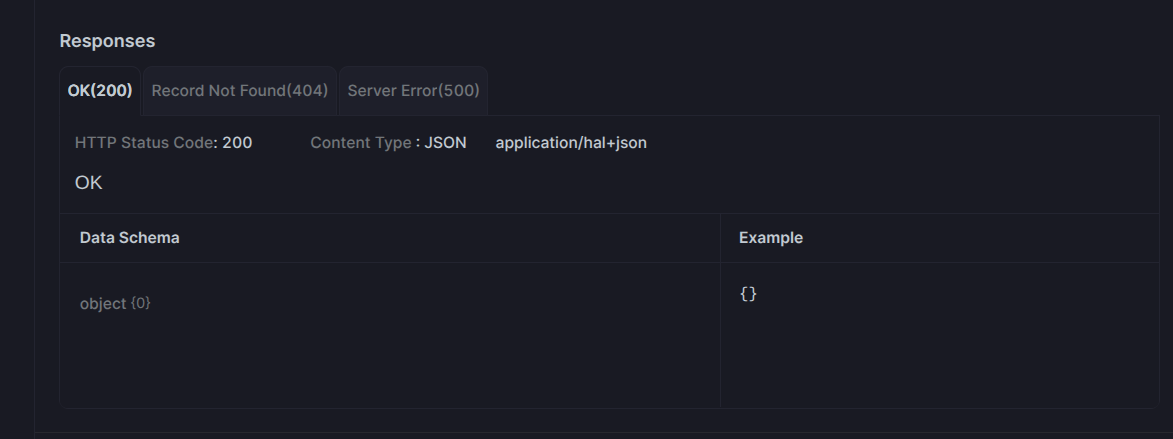This screenshot has height=439, width=1173.
Task: Select the JSON content type value
Action: click(x=445, y=143)
